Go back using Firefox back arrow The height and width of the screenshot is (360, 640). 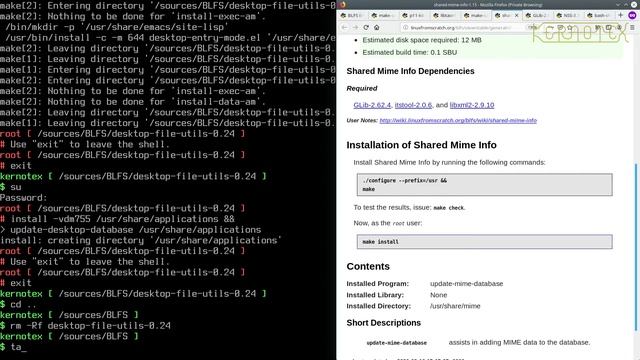point(344,27)
